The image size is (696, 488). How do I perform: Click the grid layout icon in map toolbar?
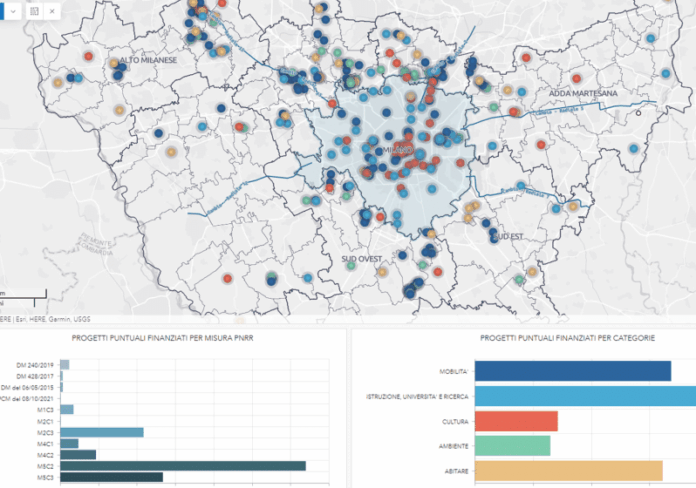[34, 10]
